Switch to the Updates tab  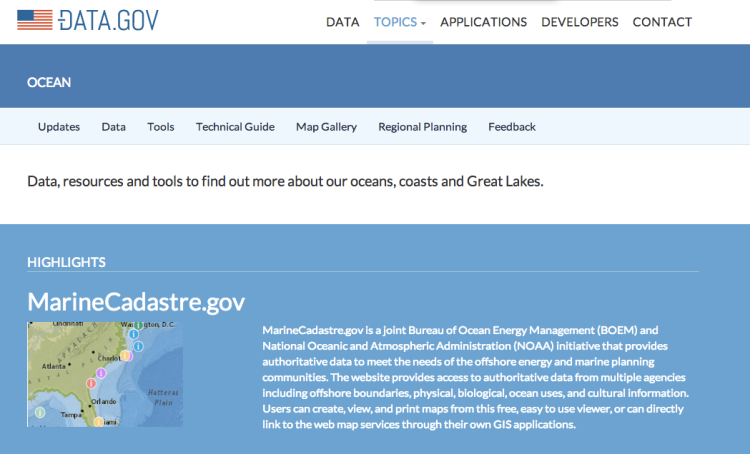[x=59, y=127]
